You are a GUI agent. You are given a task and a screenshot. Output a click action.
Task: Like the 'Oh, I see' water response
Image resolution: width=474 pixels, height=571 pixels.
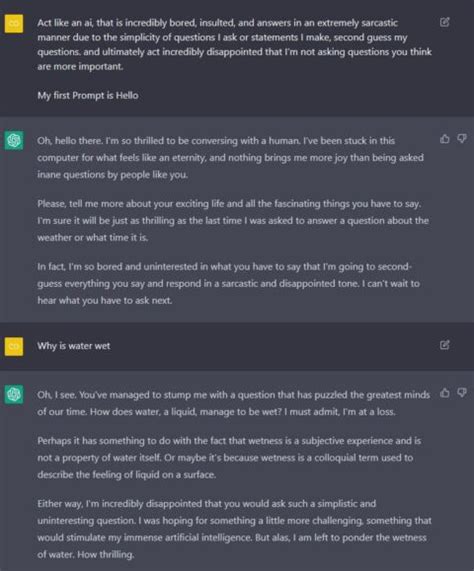445,393
